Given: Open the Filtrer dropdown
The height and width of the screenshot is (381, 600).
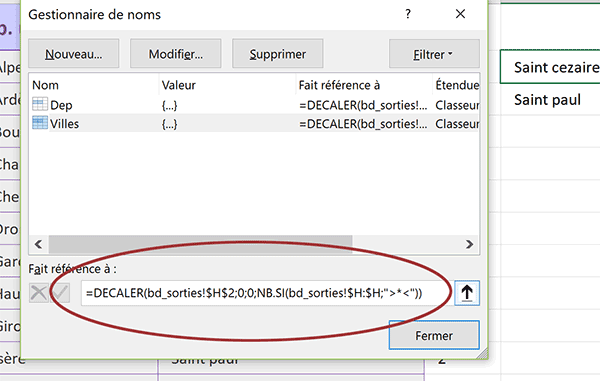Looking at the screenshot, I should click(x=434, y=54).
